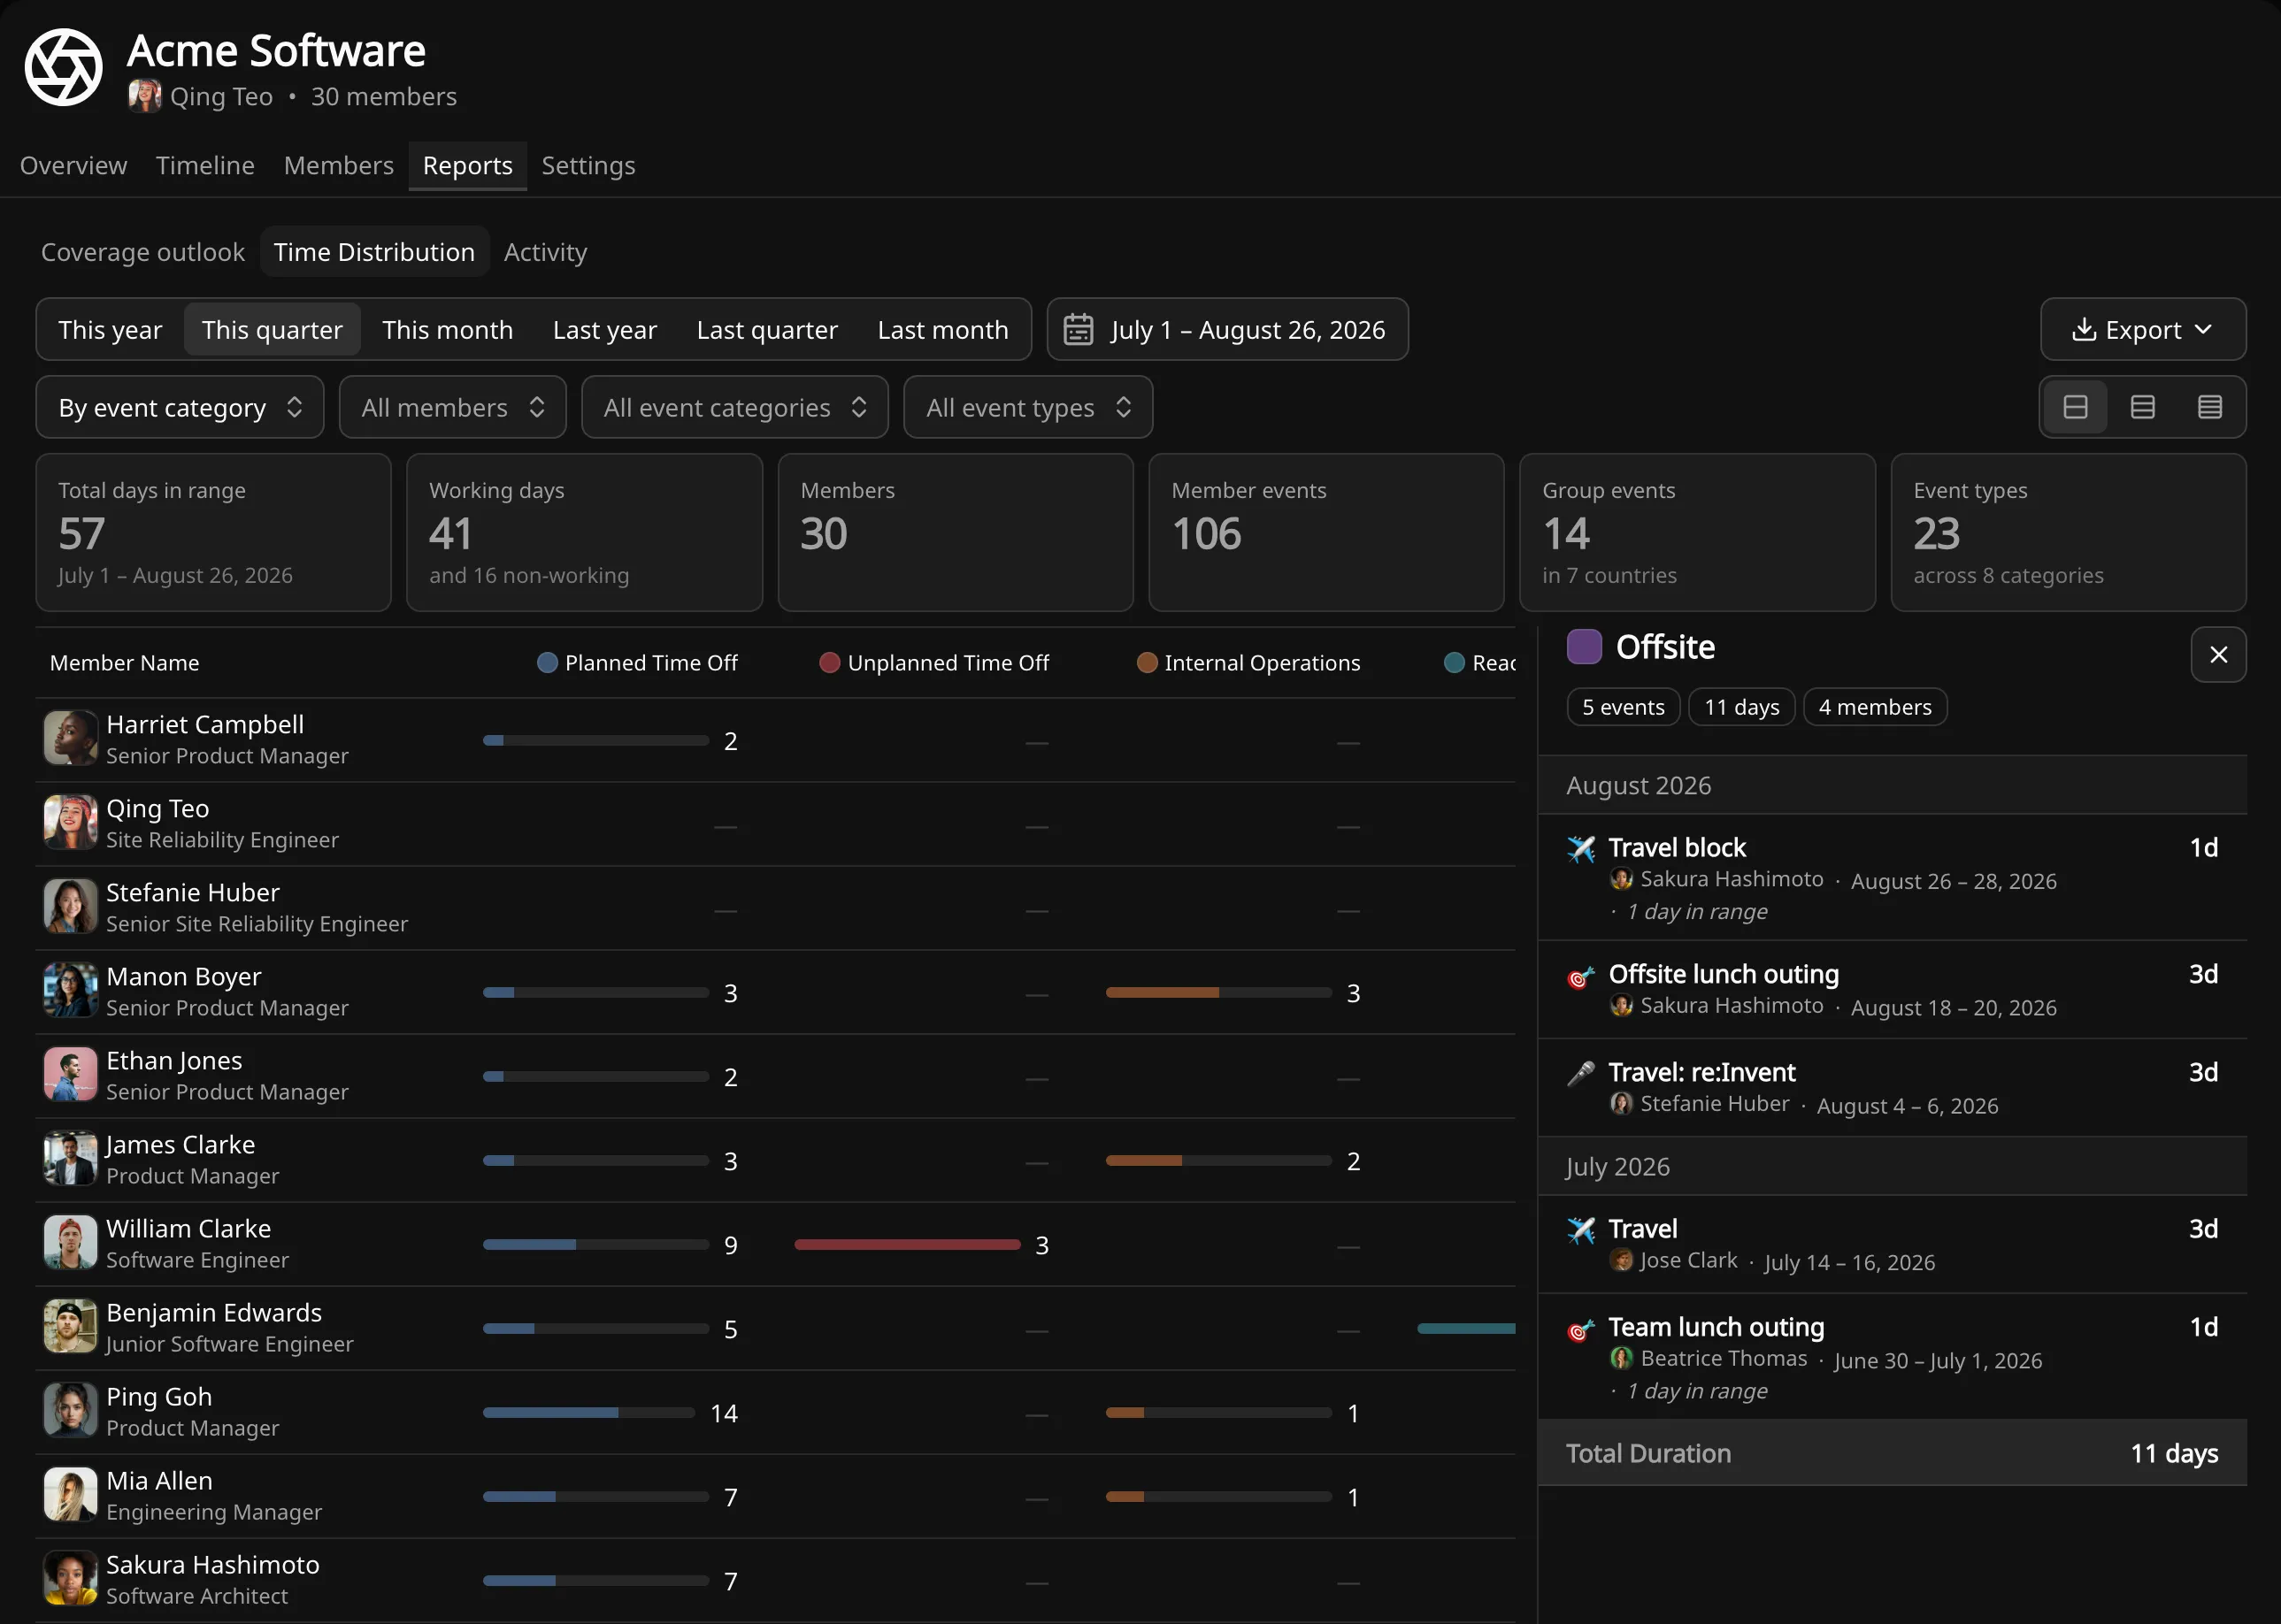The image size is (2281, 1624).
Task: Open the All event types dropdown
Action: pyautogui.click(x=1028, y=407)
